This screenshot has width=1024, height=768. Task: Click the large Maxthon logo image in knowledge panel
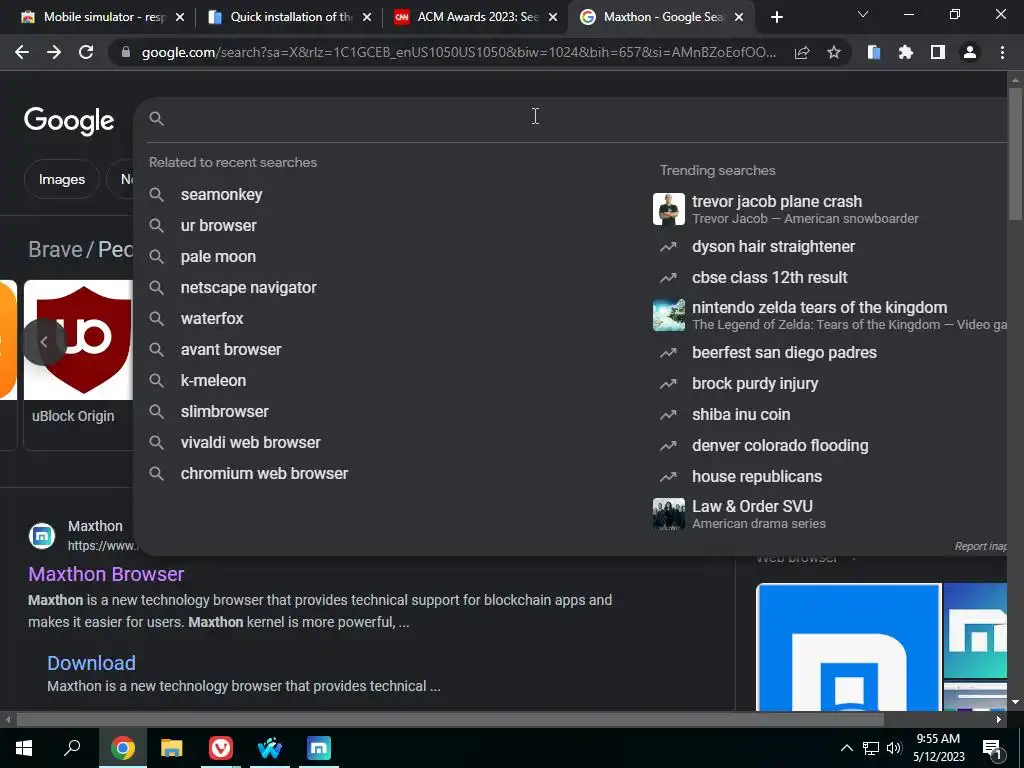pos(848,647)
